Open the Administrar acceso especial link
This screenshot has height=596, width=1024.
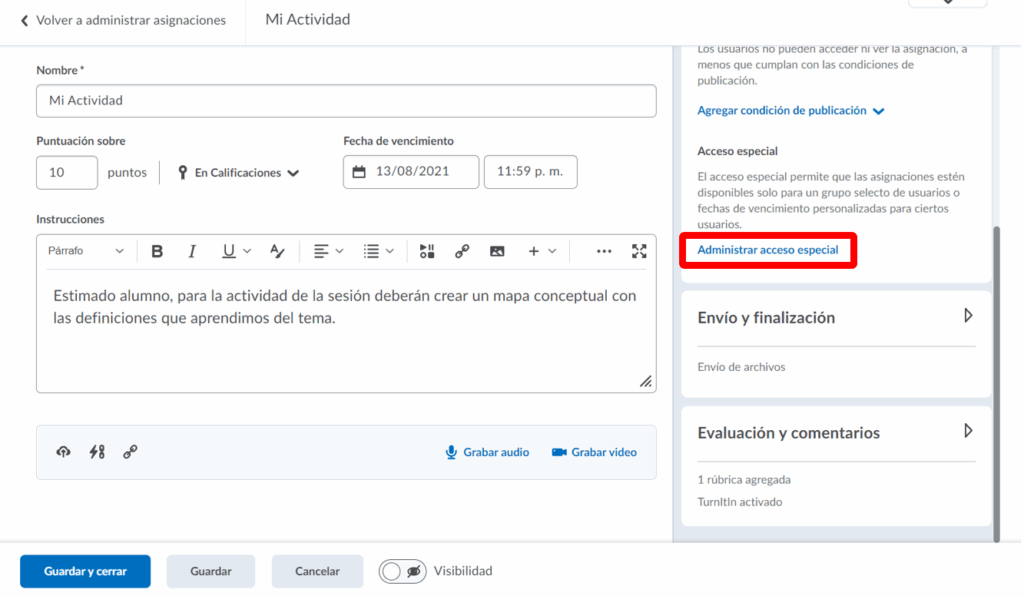click(x=767, y=249)
